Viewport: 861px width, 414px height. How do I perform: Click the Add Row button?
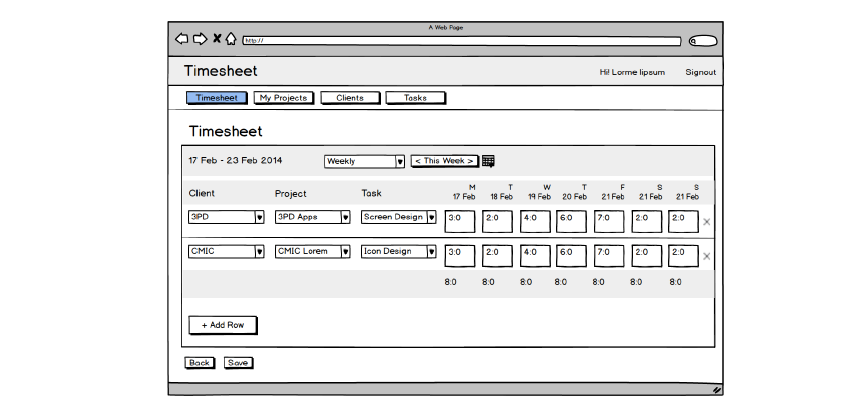tap(222, 325)
